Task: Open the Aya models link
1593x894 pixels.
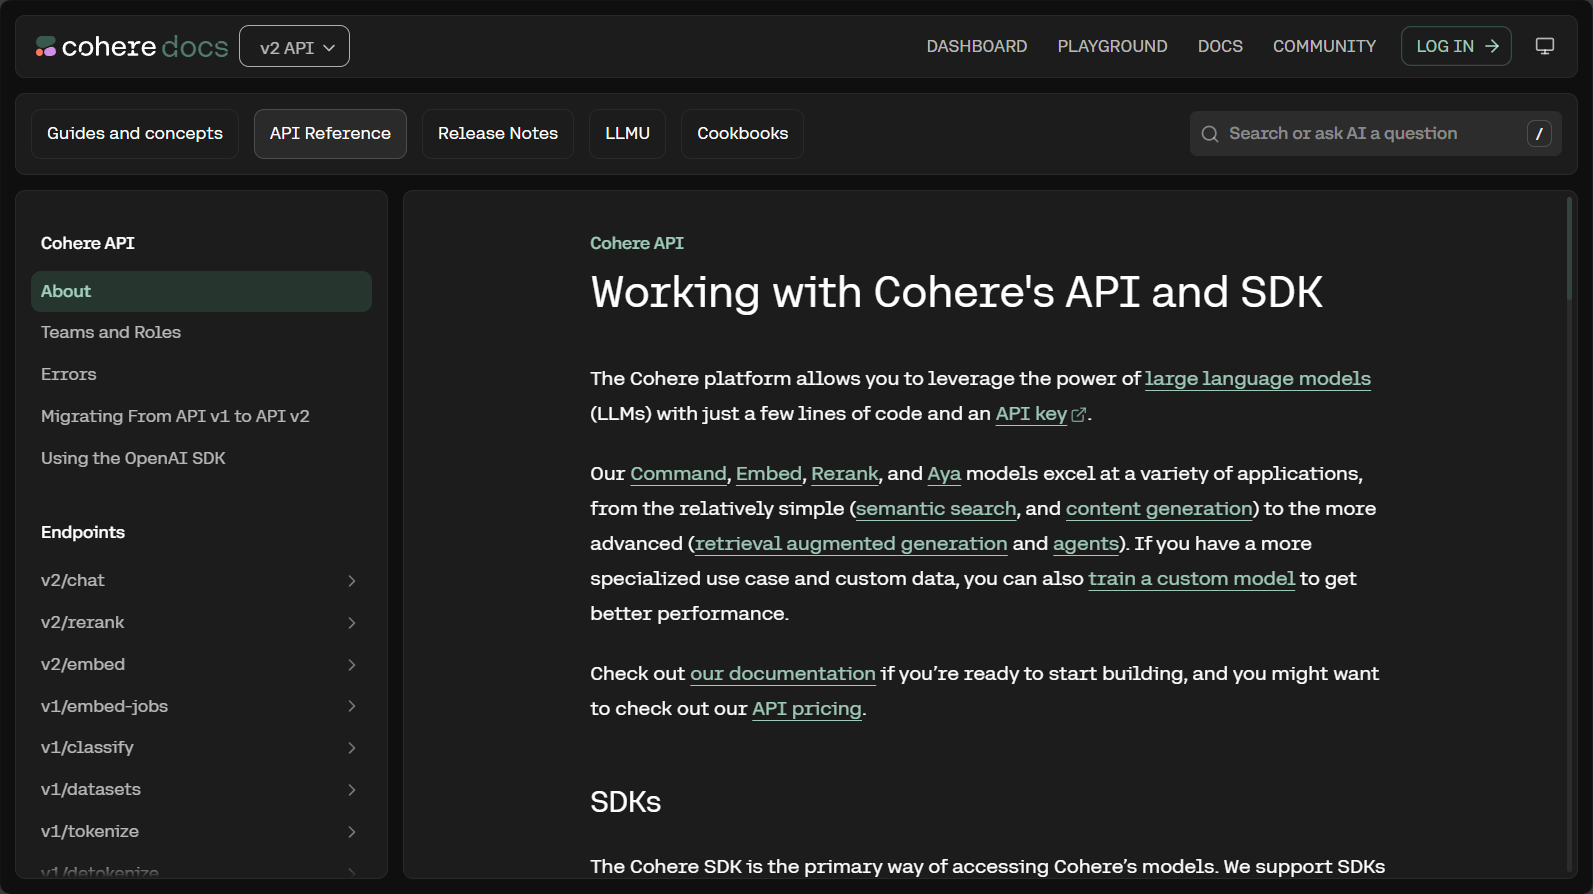Action: (944, 474)
